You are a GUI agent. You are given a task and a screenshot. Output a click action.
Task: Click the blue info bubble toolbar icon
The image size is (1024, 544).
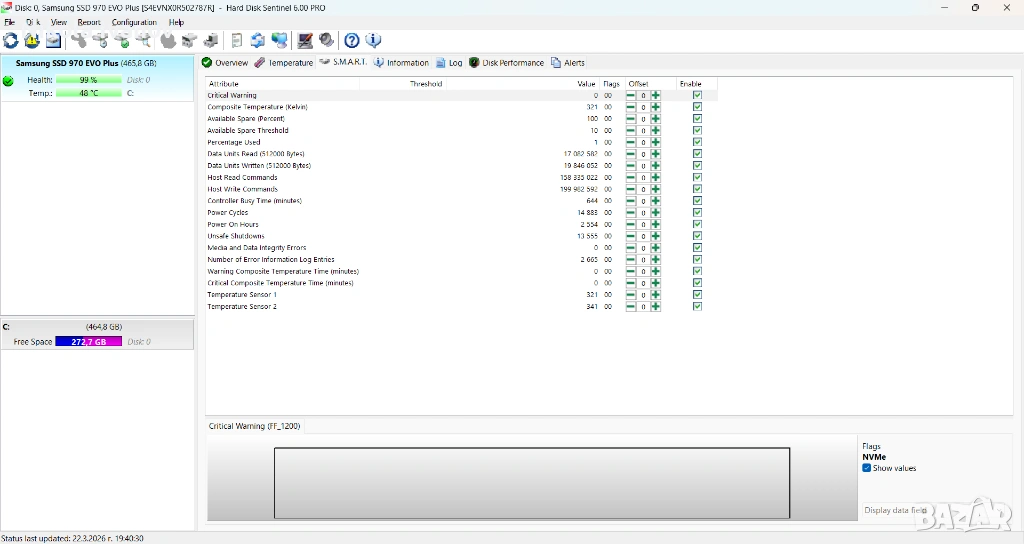(x=373, y=41)
